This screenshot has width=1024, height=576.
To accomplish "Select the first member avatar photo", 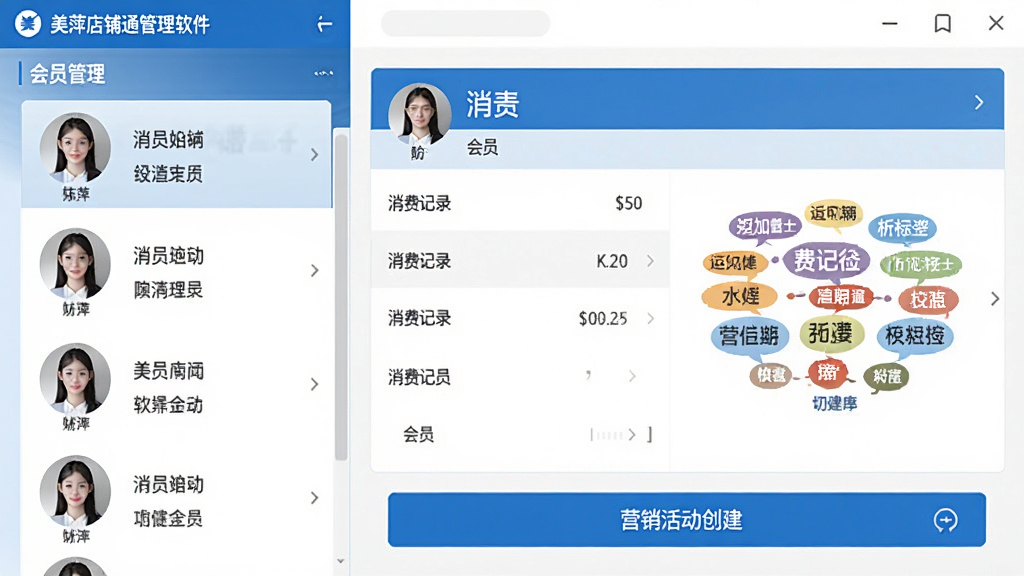I will click(x=75, y=148).
